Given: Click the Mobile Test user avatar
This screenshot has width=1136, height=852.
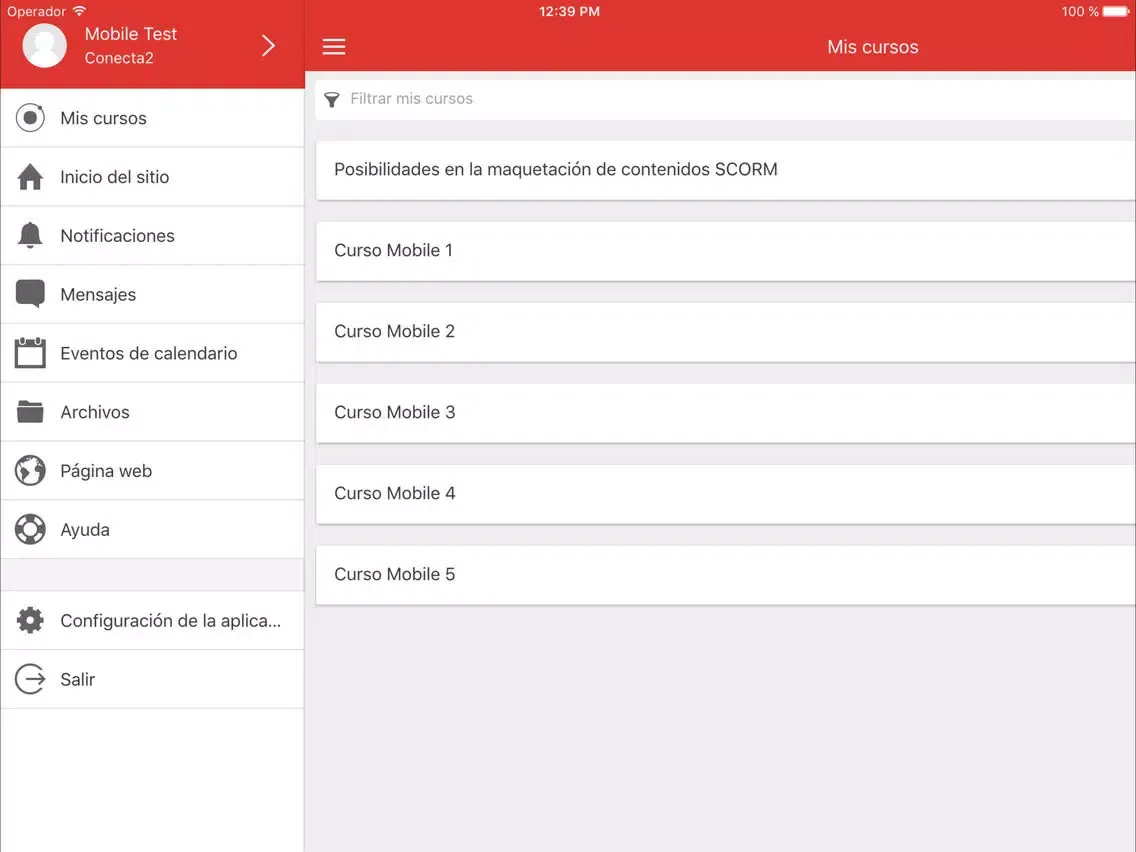Looking at the screenshot, I should tap(45, 45).
